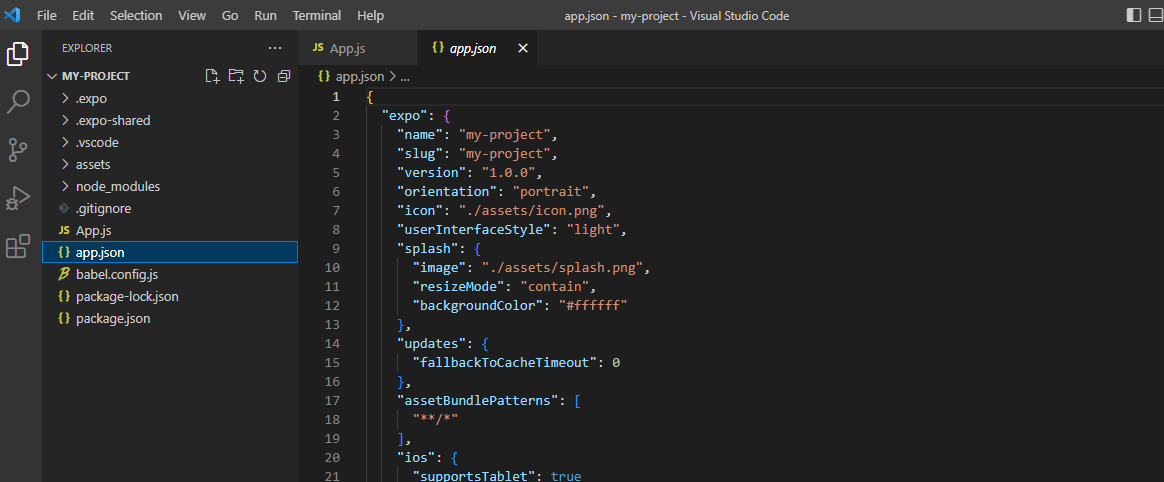Create a new folder in MY-PROJECT
Screen dimensions: 1164x482
click(236, 76)
